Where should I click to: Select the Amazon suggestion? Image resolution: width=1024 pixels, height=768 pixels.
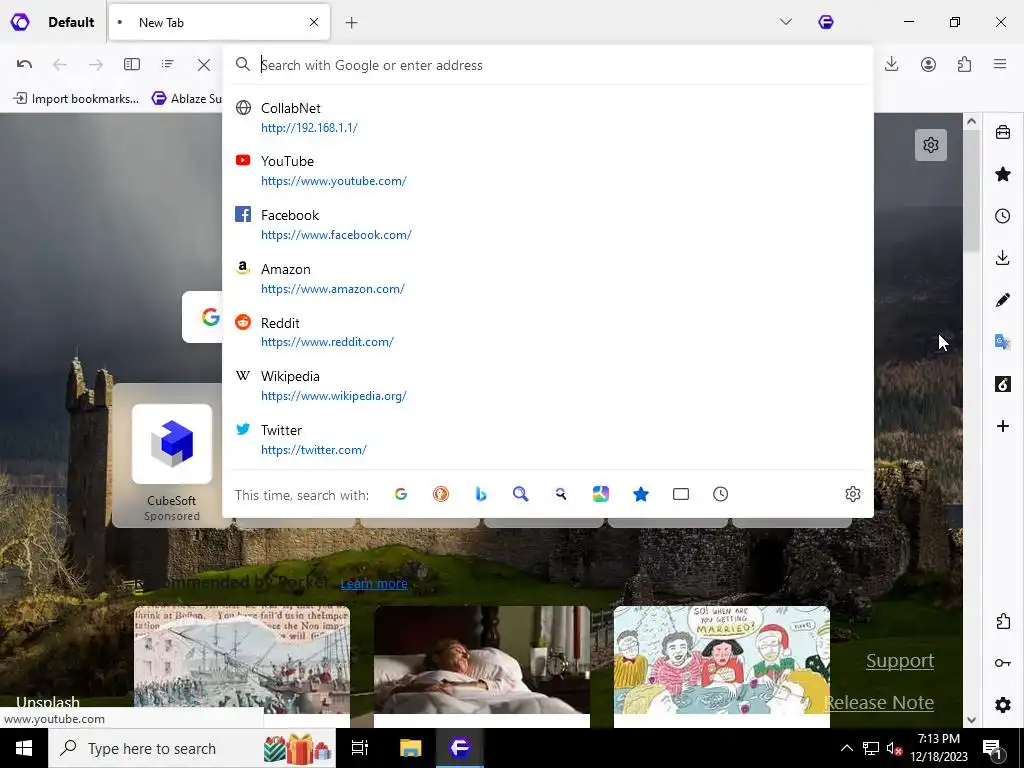548,278
